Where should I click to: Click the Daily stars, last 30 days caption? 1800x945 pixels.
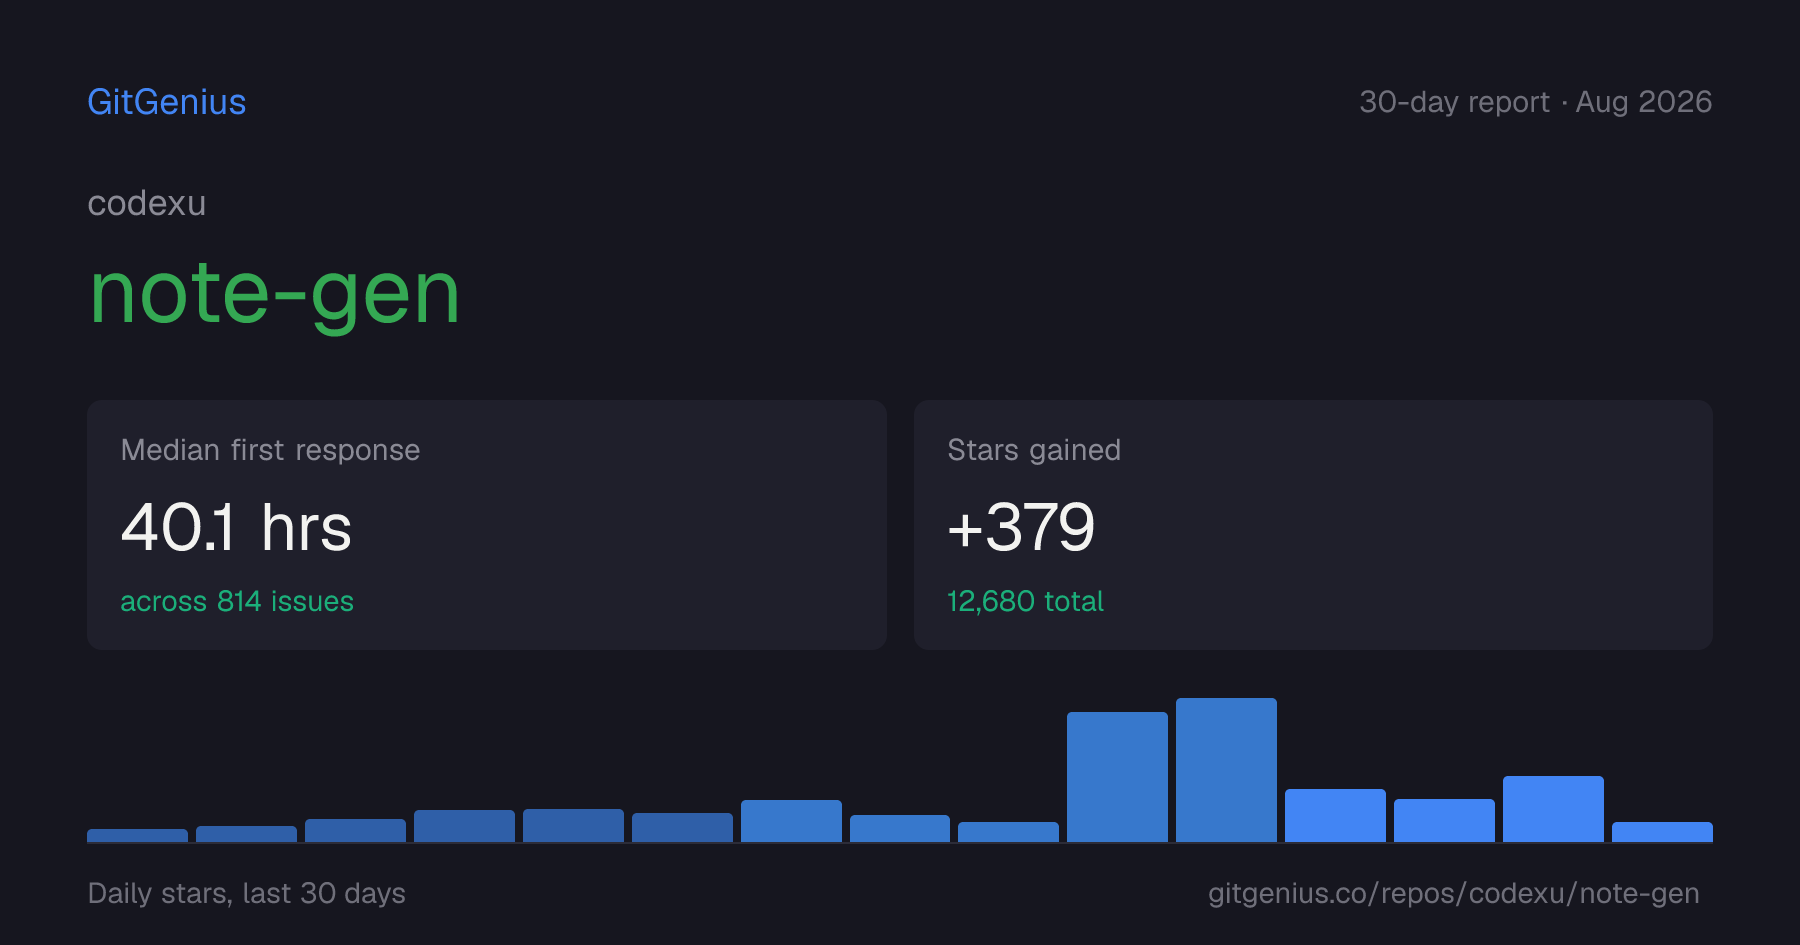(x=247, y=893)
